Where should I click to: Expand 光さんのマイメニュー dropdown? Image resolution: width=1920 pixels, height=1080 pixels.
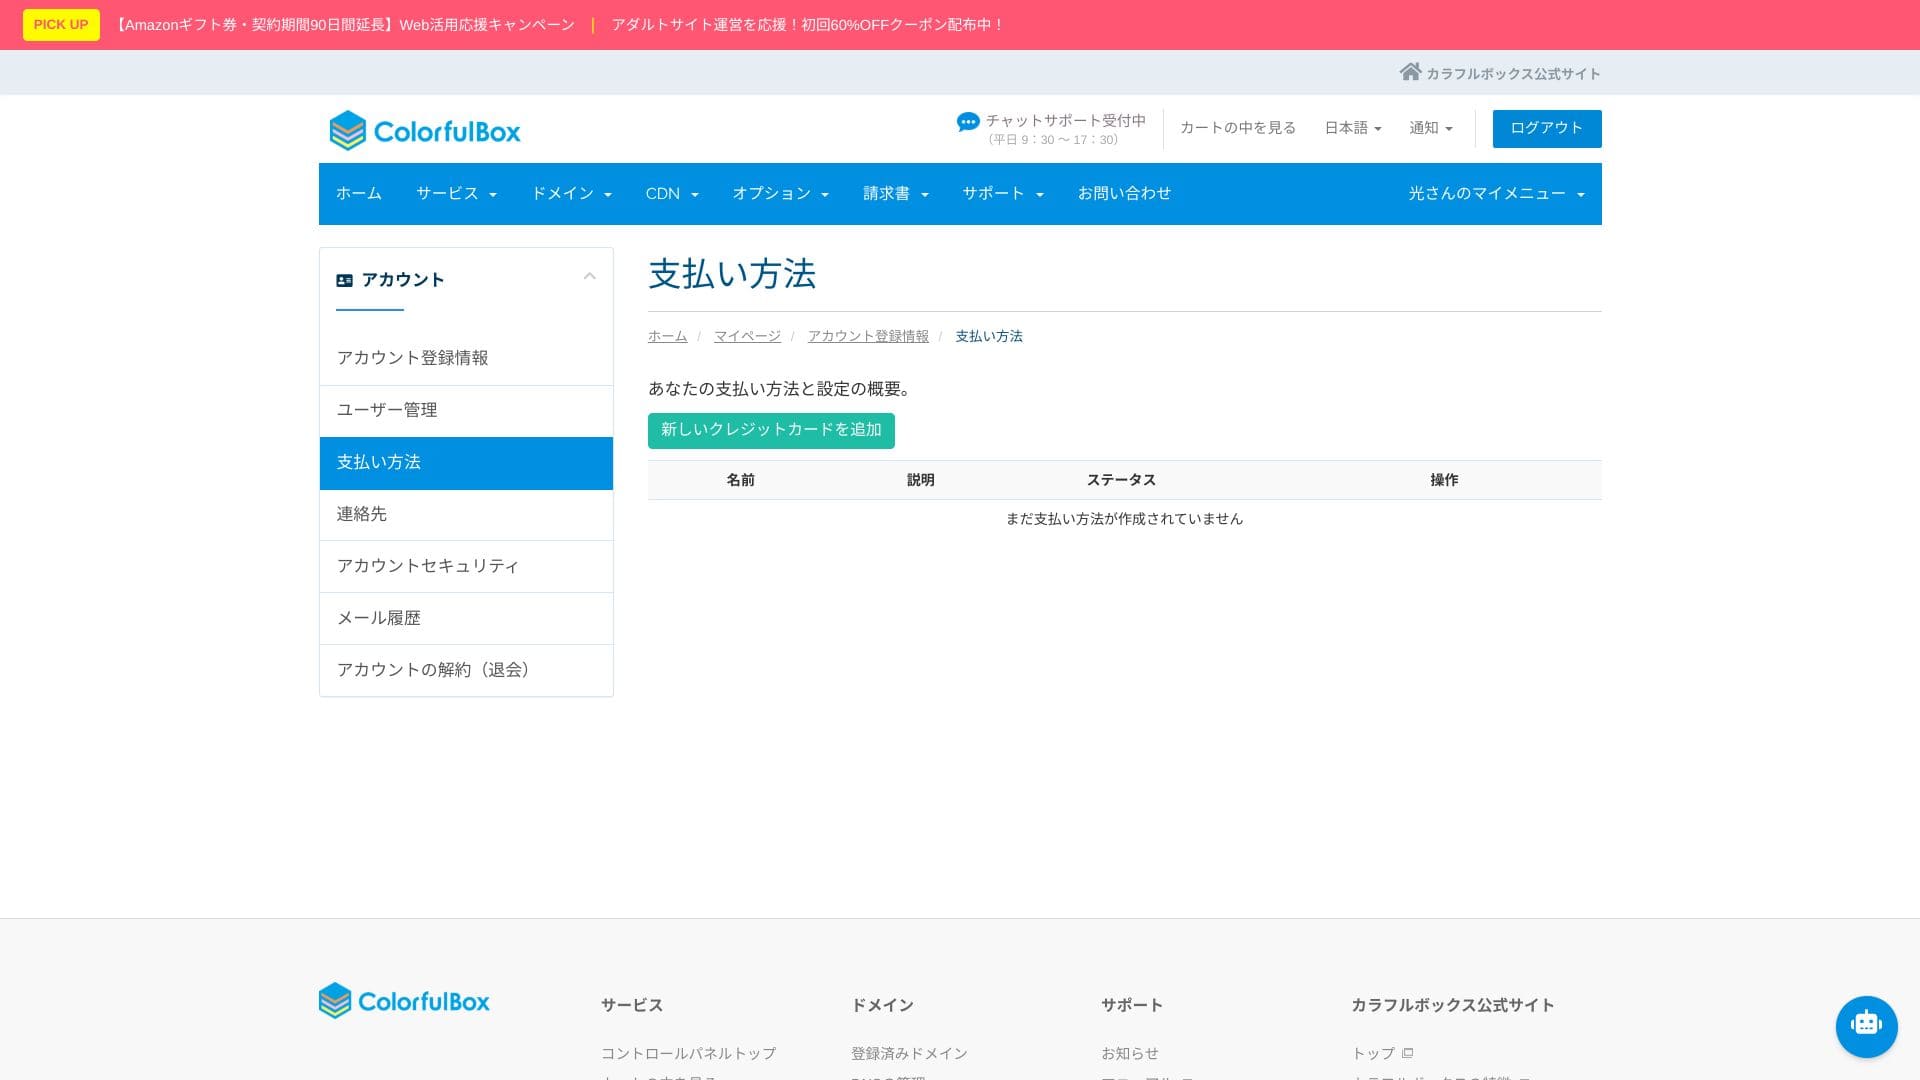[1496, 194]
